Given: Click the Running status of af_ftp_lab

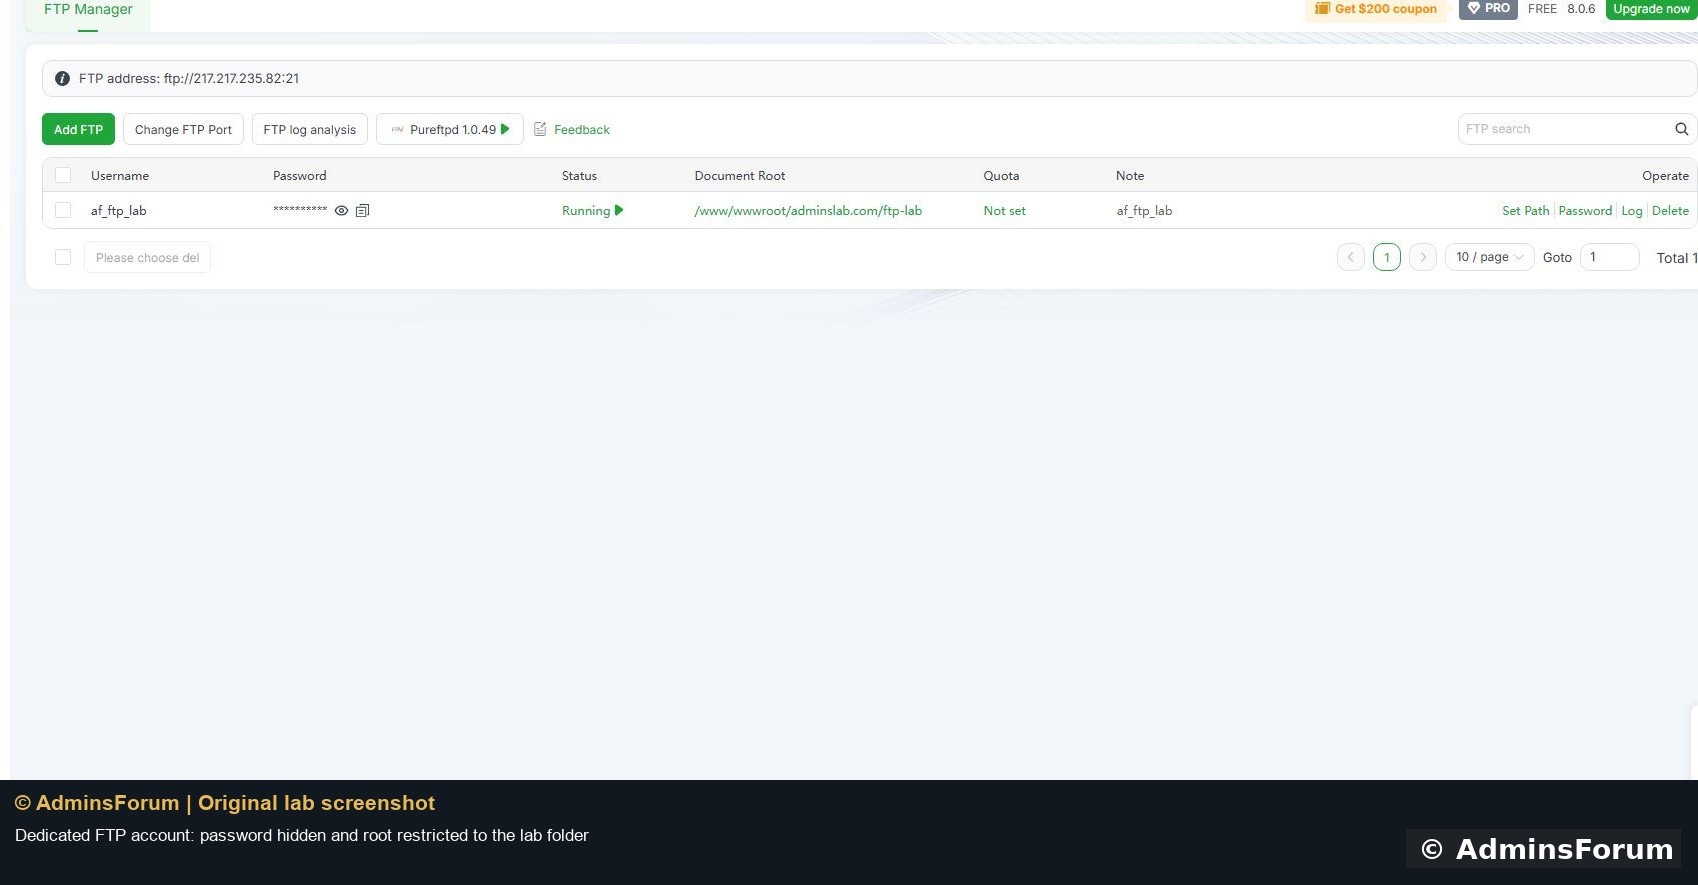Looking at the screenshot, I should 586,211.
